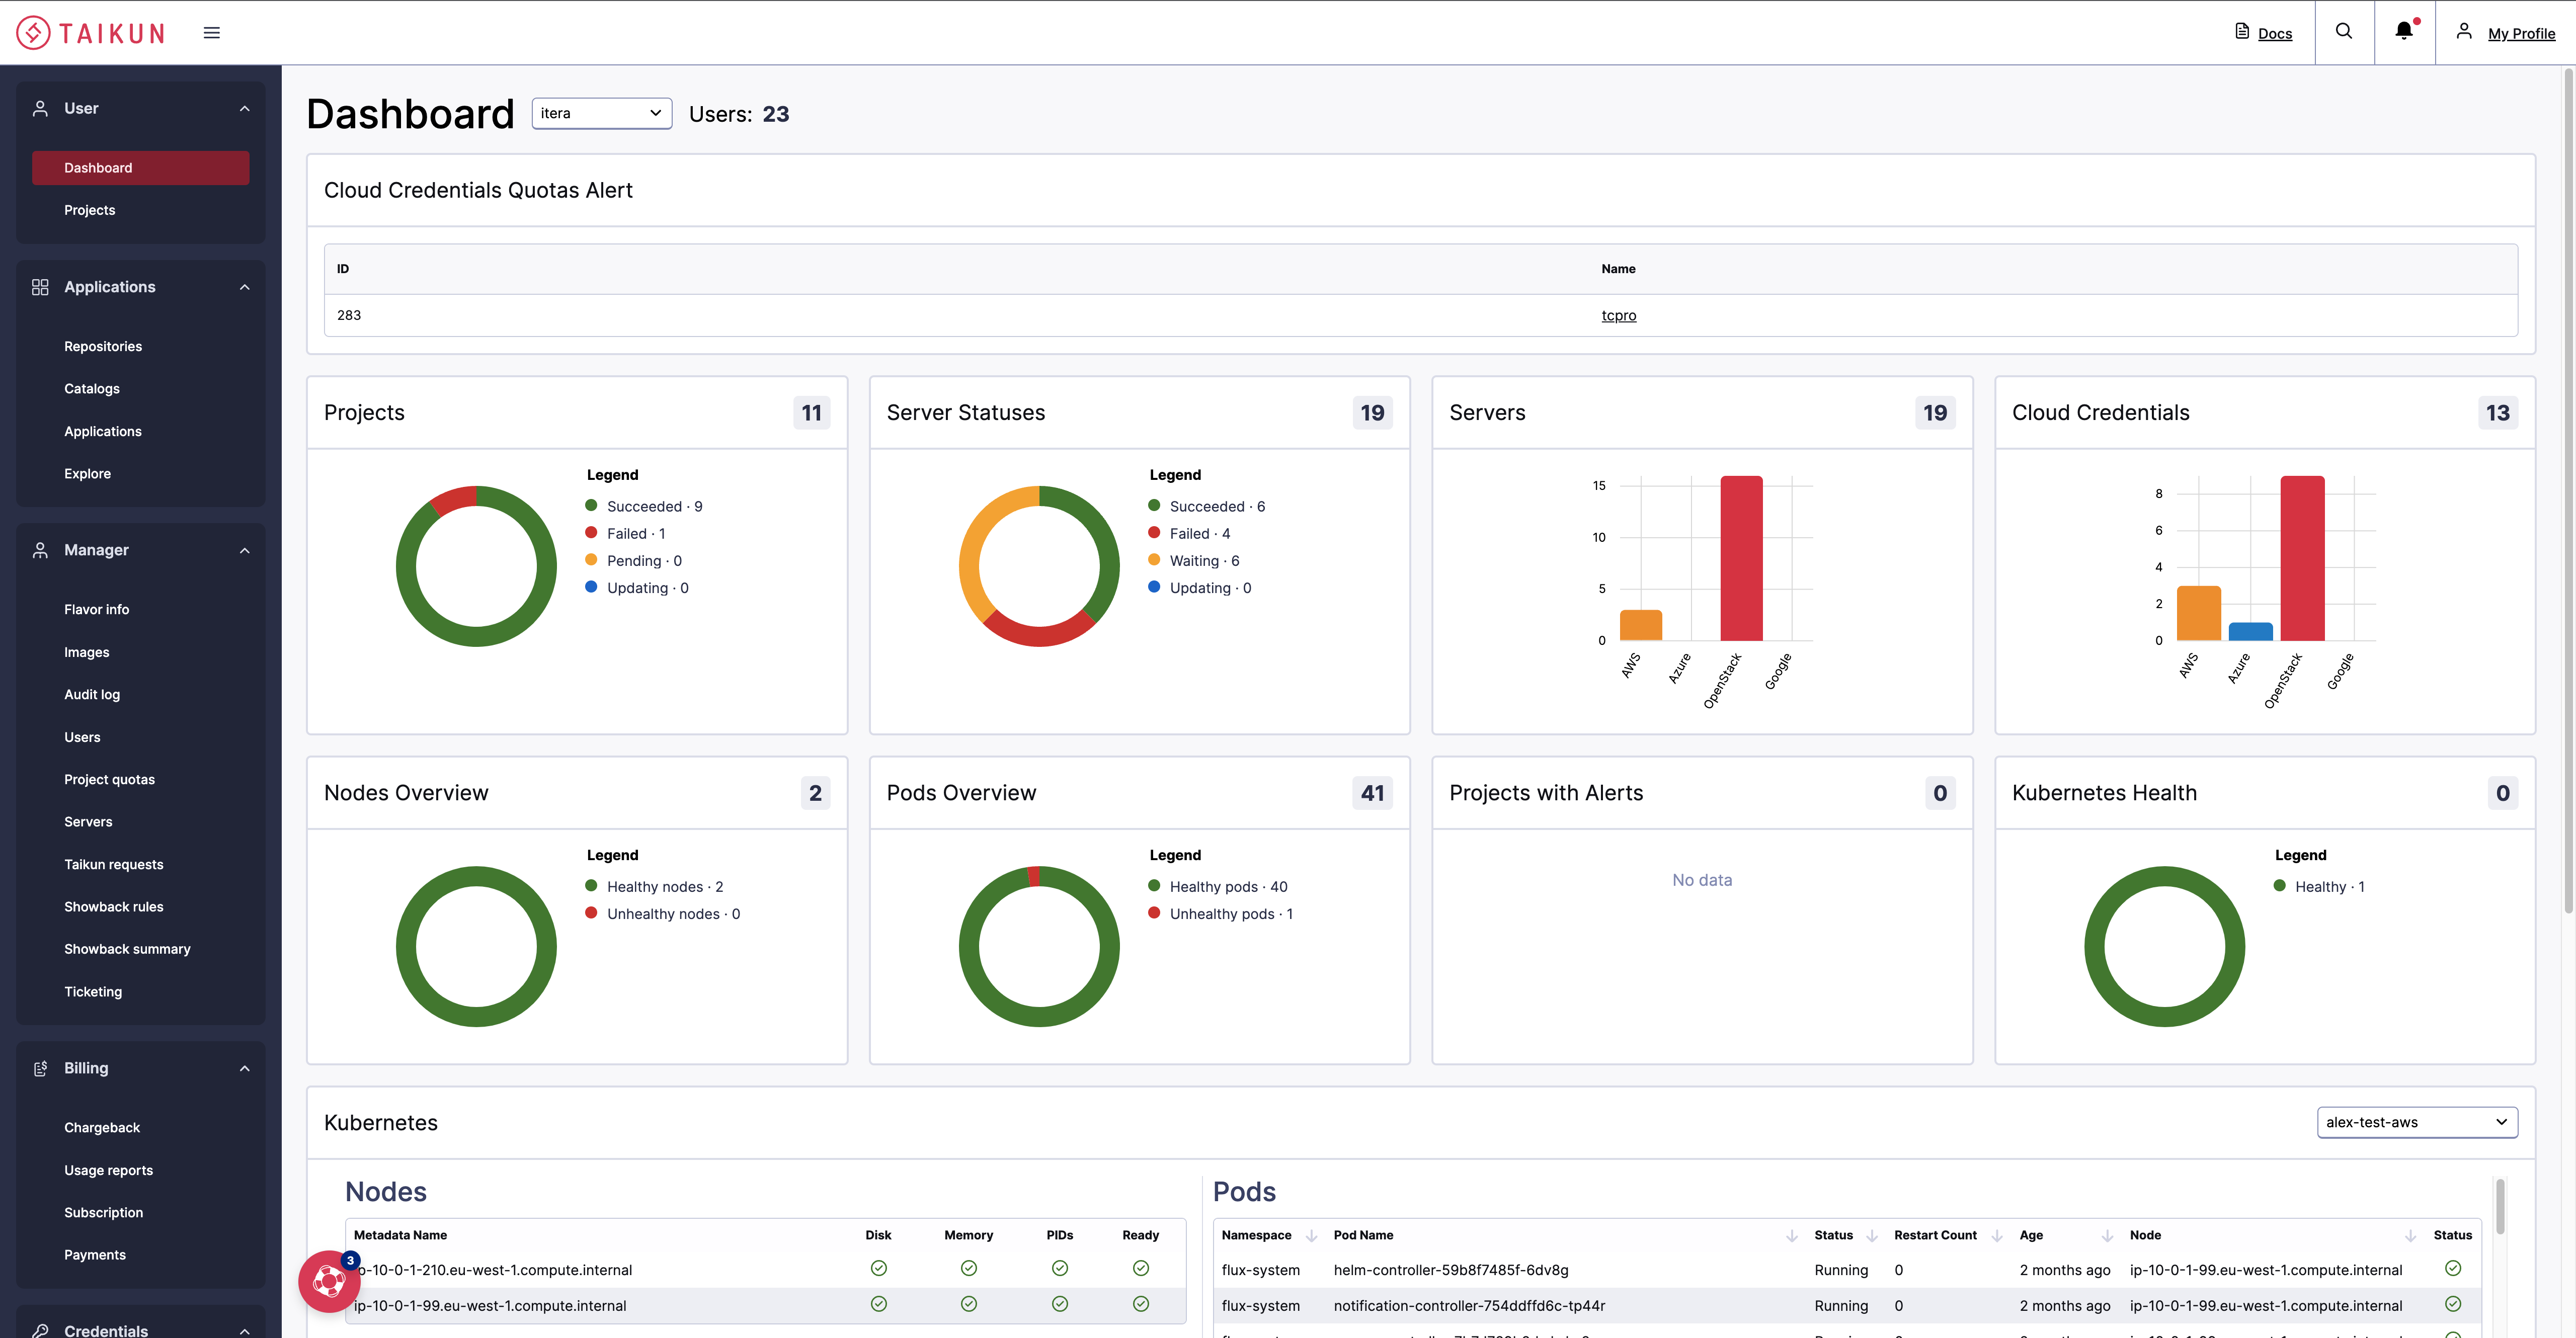Screen dimensions: 2576x1338
Task: Click the main page vertical scrollbar
Action: tap(2567, 490)
